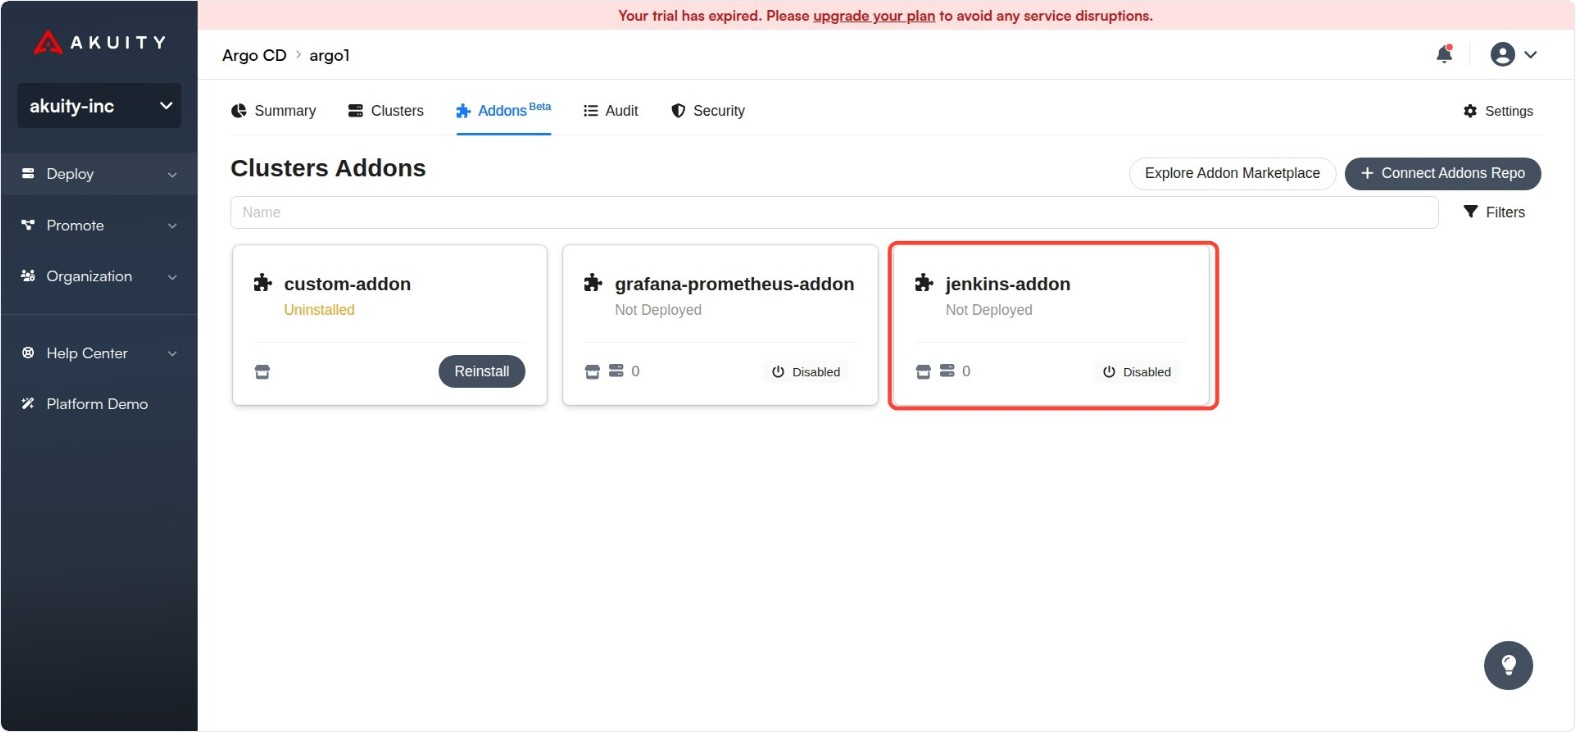Select the Addons Beta tab
1576x733 pixels.
pos(503,111)
